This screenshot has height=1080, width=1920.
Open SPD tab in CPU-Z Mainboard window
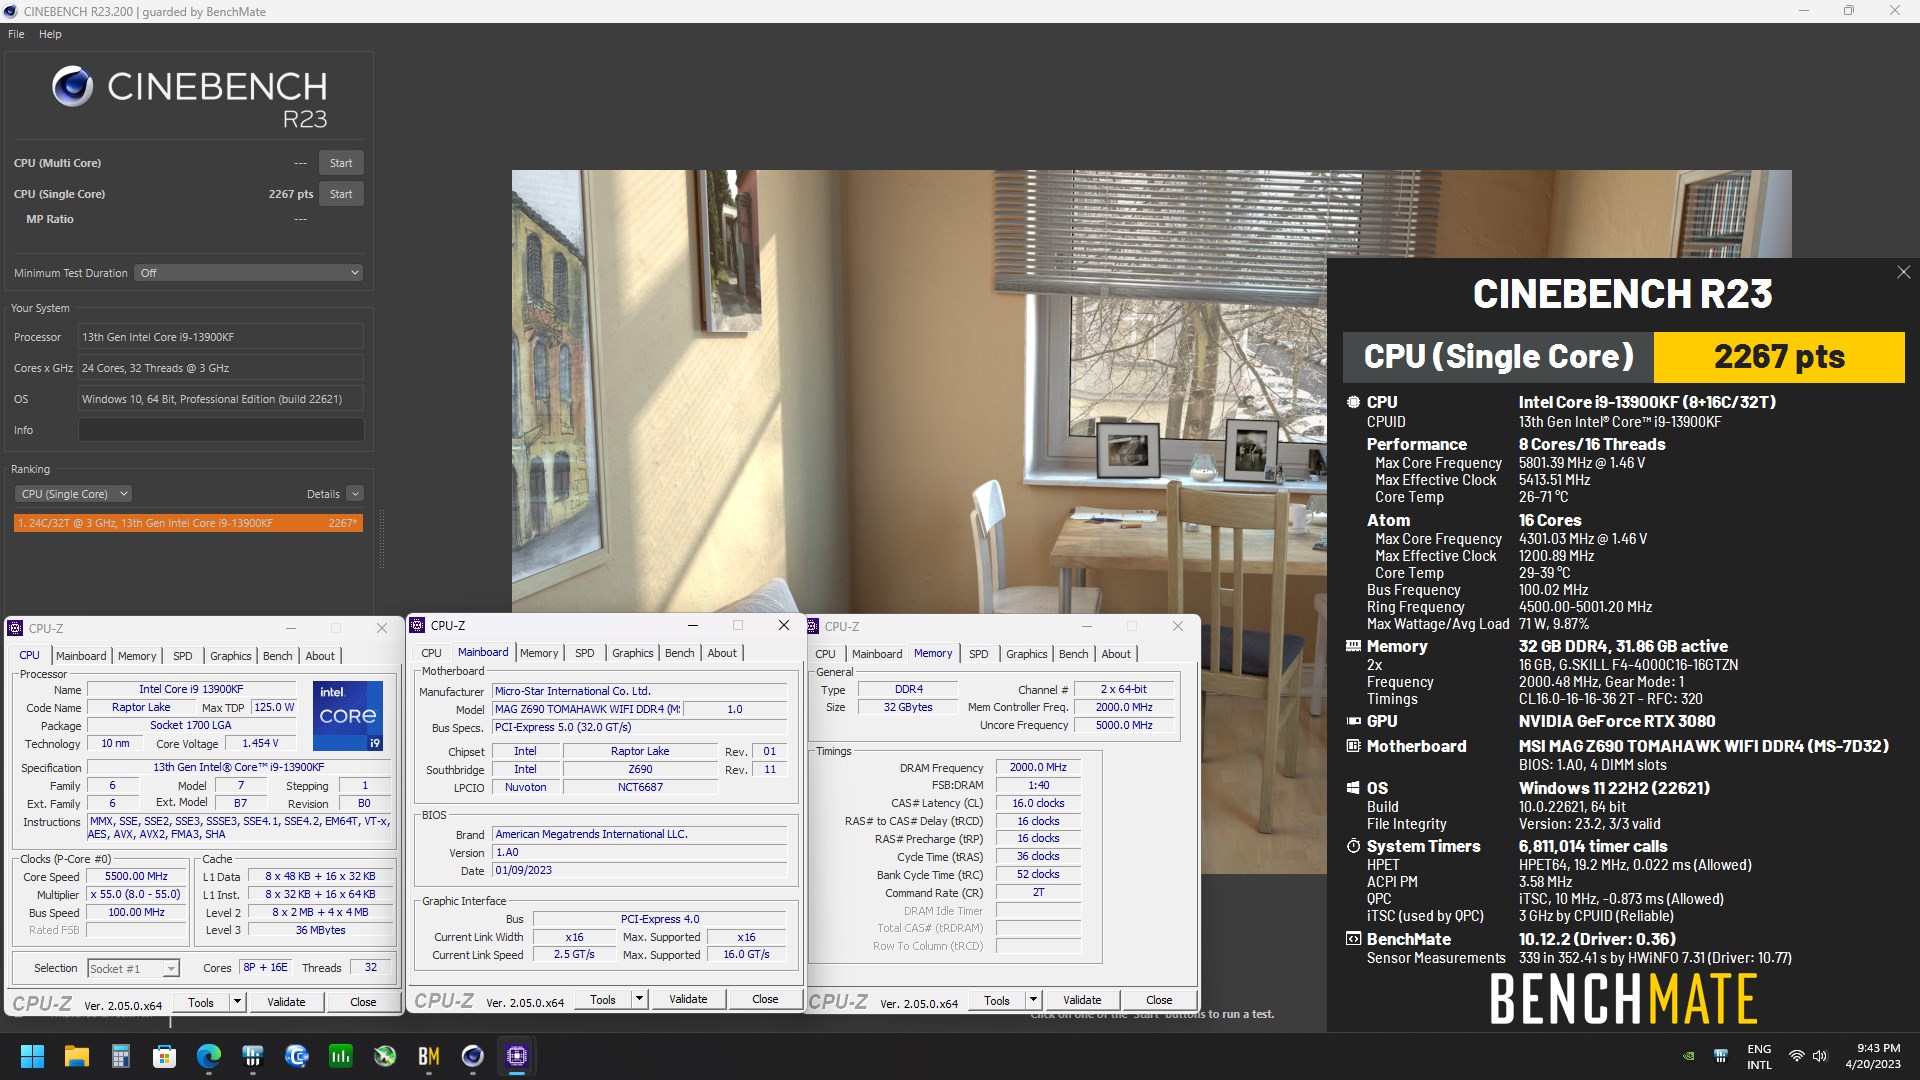click(585, 653)
